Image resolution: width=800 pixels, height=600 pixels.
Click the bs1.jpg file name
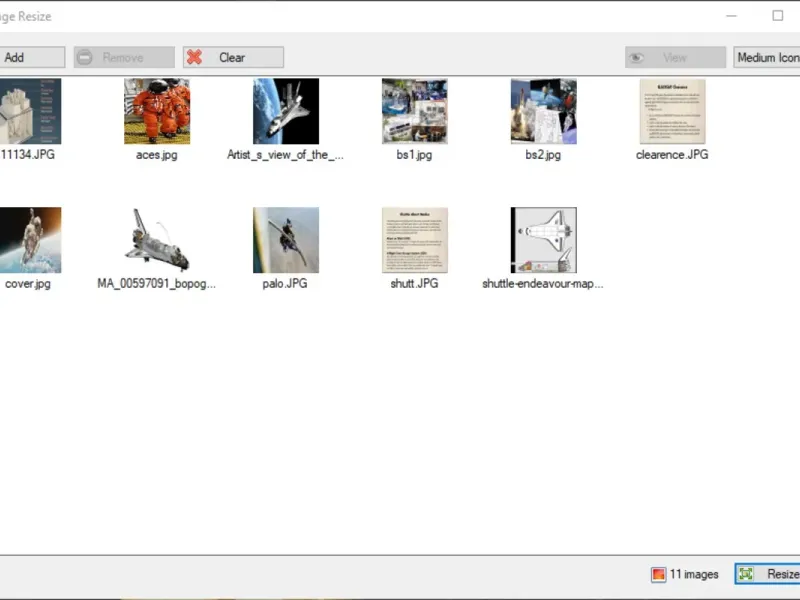414,155
